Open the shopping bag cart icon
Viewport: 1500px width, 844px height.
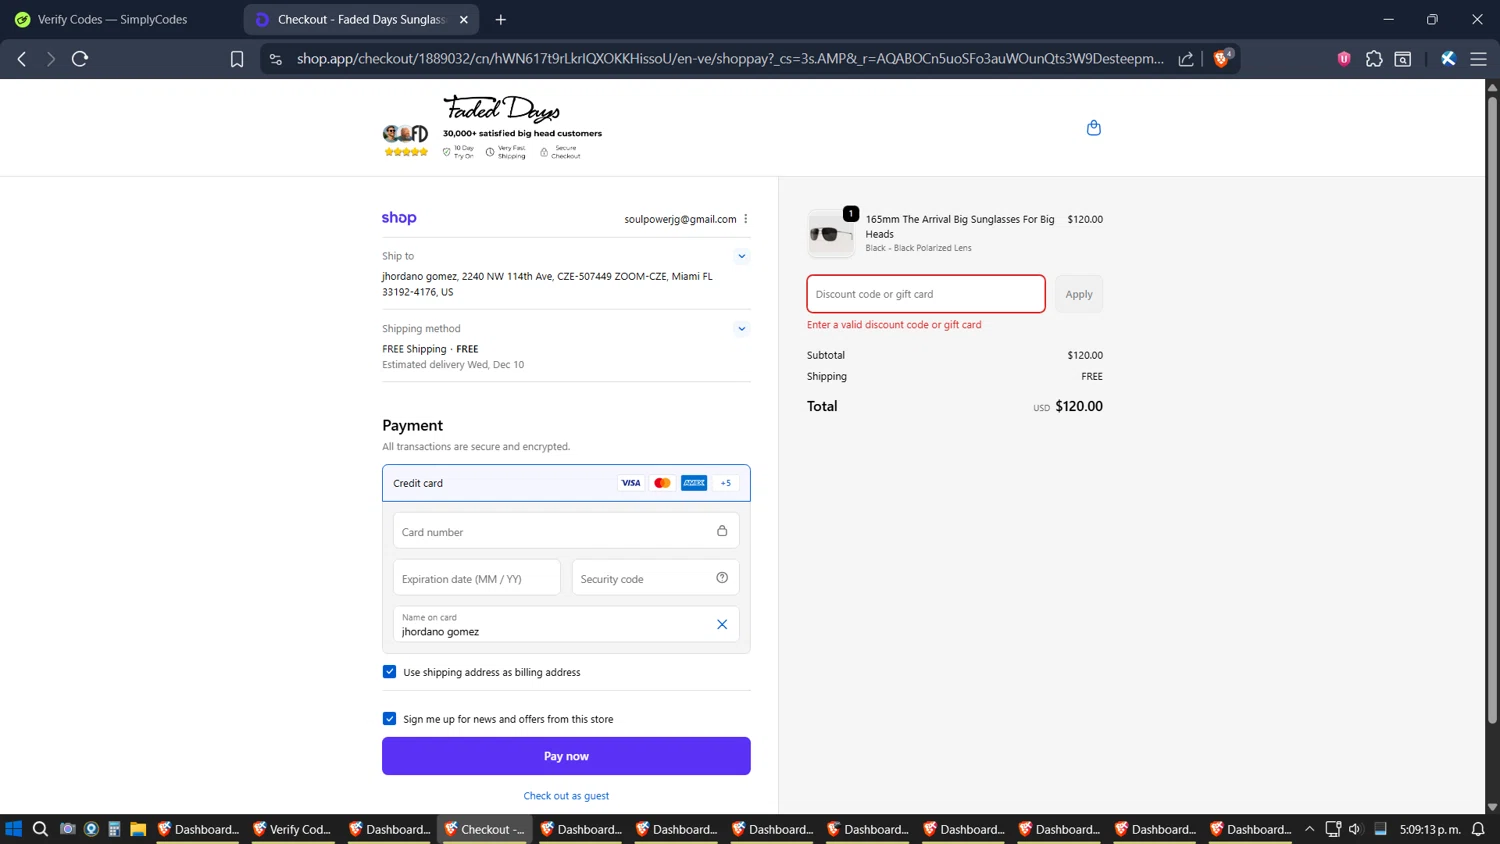1094,127
